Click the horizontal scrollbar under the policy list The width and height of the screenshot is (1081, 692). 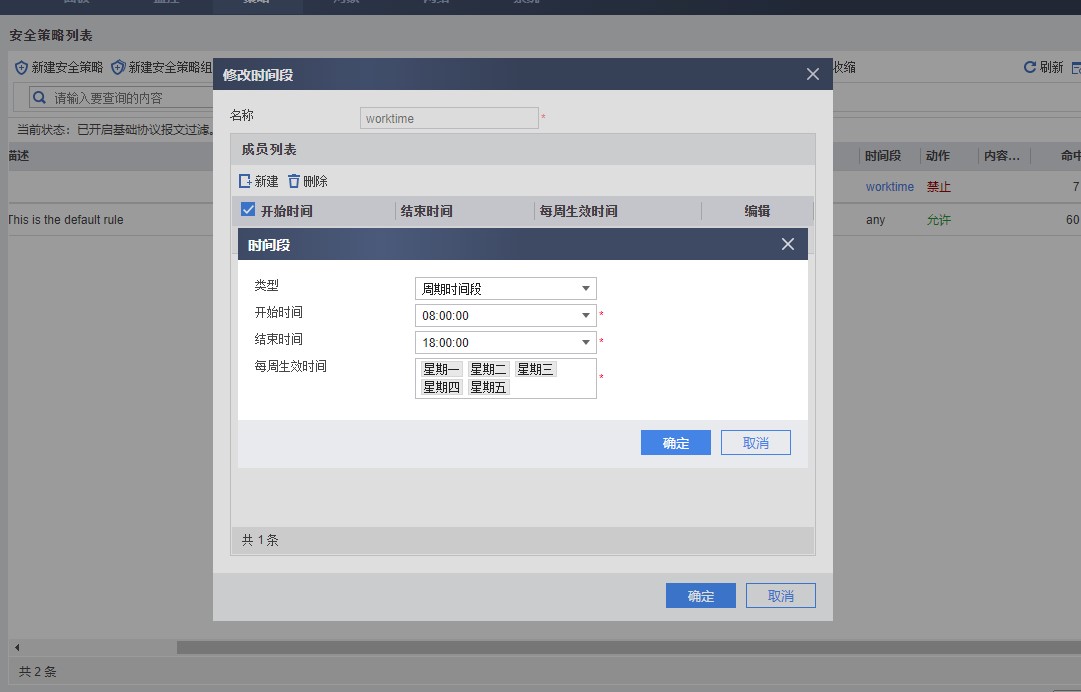click(600, 648)
